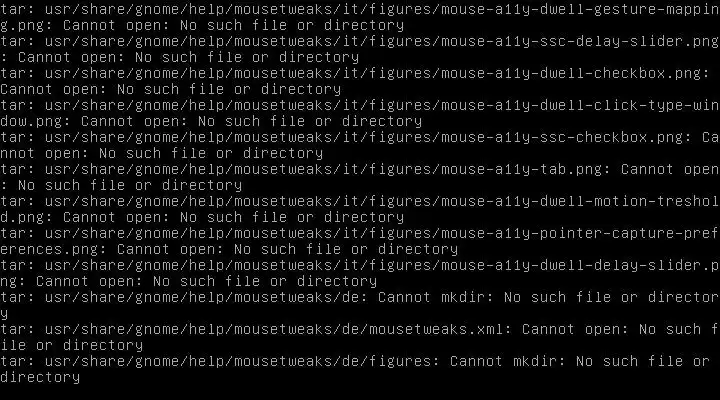Click the lone 'y' wrapped line
720x400 pixels.
tap(4, 314)
